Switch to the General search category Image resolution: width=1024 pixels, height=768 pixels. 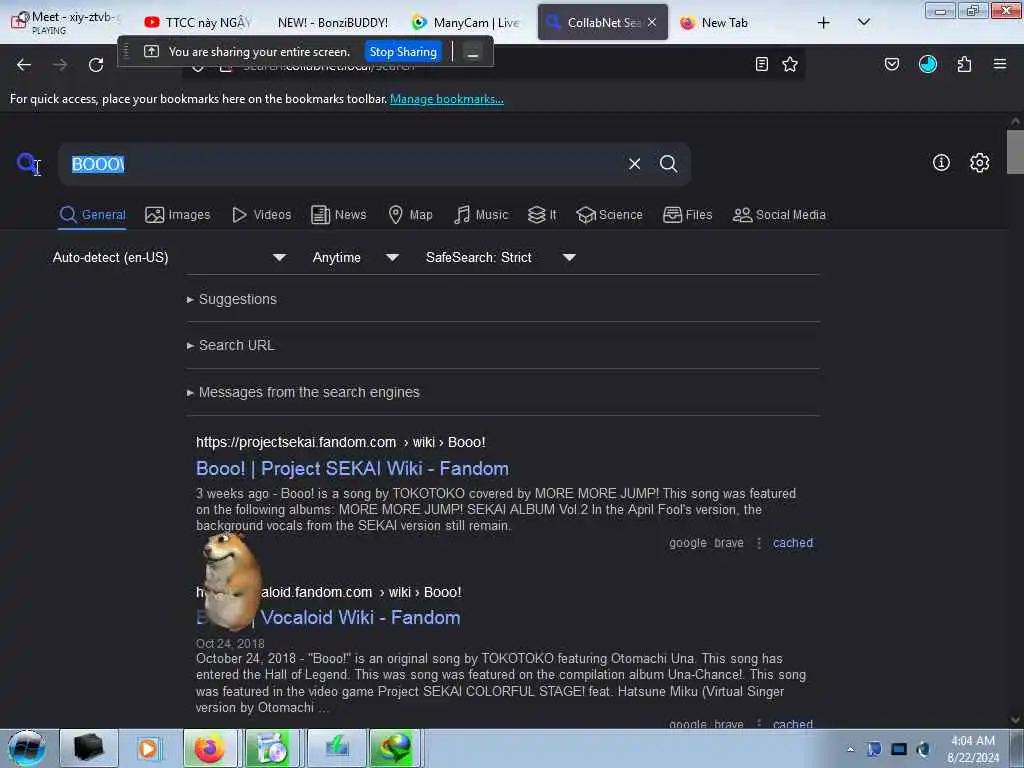point(93,215)
